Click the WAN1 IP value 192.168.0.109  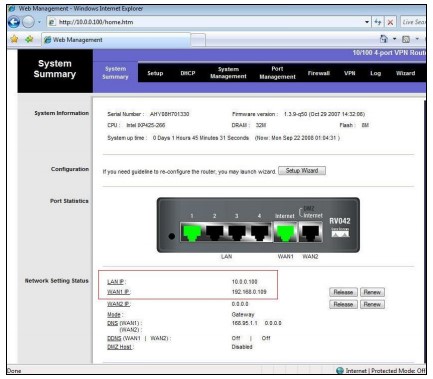249,292
